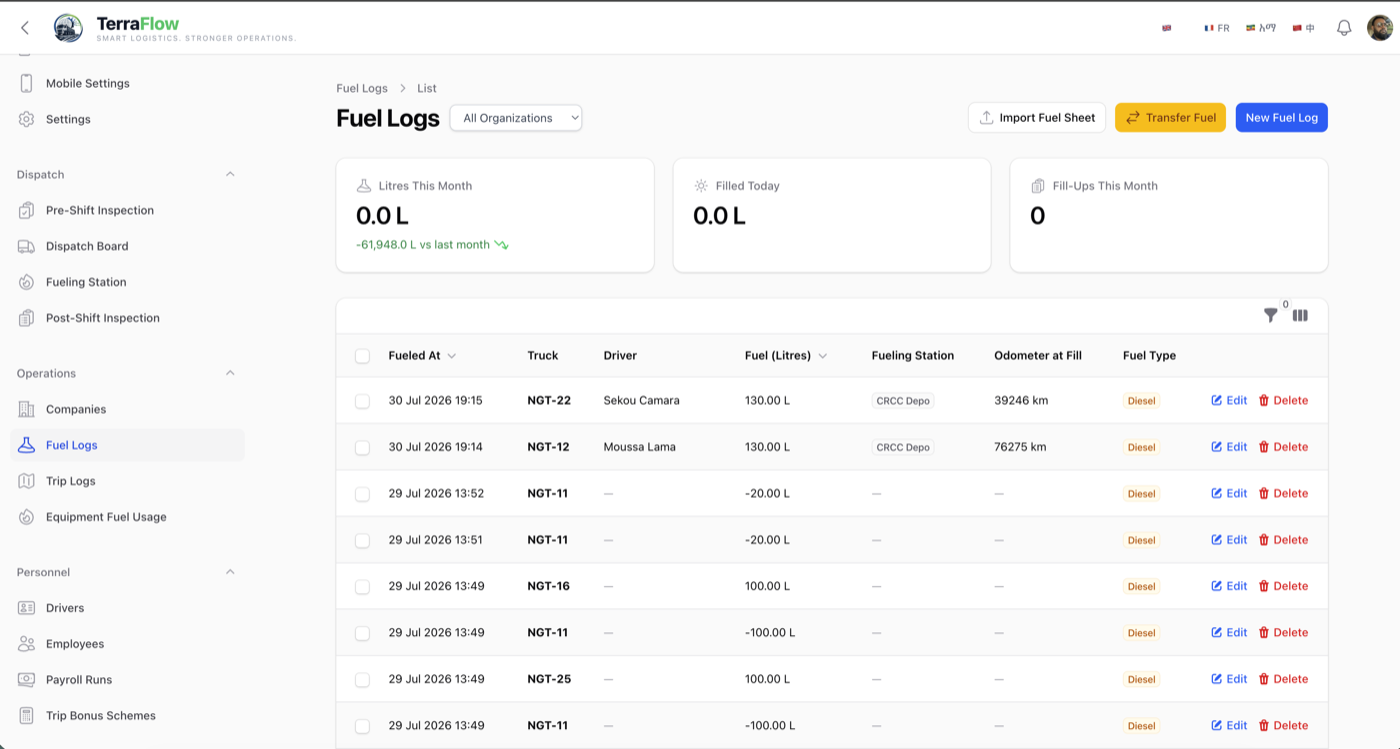
Task: Toggle table columns visibility icon
Action: [1300, 315]
